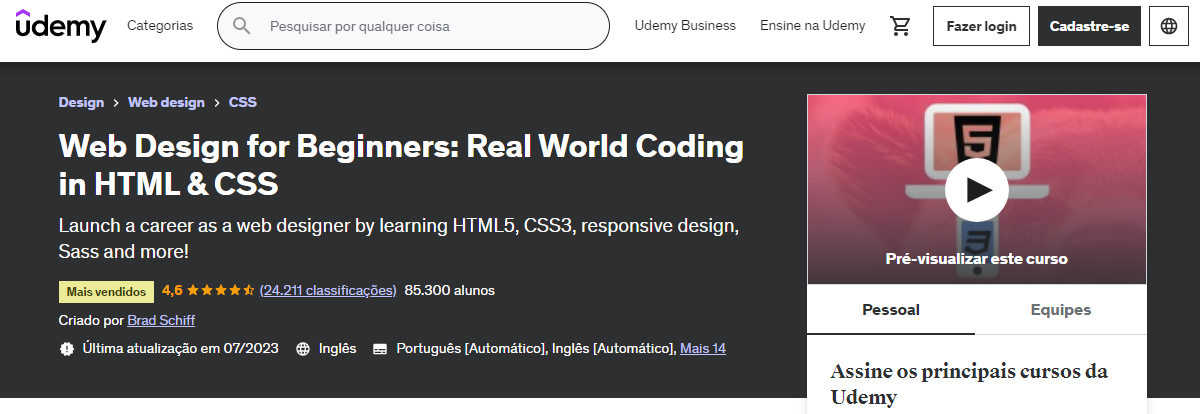Click the Fazer login button
Viewport: 1200px width, 414px height.
click(981, 26)
